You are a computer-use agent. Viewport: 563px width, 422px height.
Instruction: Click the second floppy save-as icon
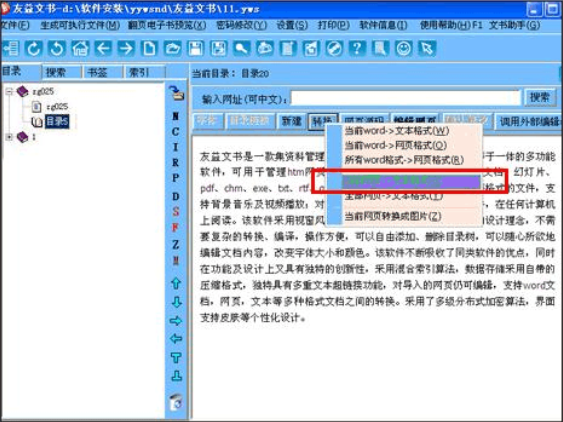(x=219, y=48)
